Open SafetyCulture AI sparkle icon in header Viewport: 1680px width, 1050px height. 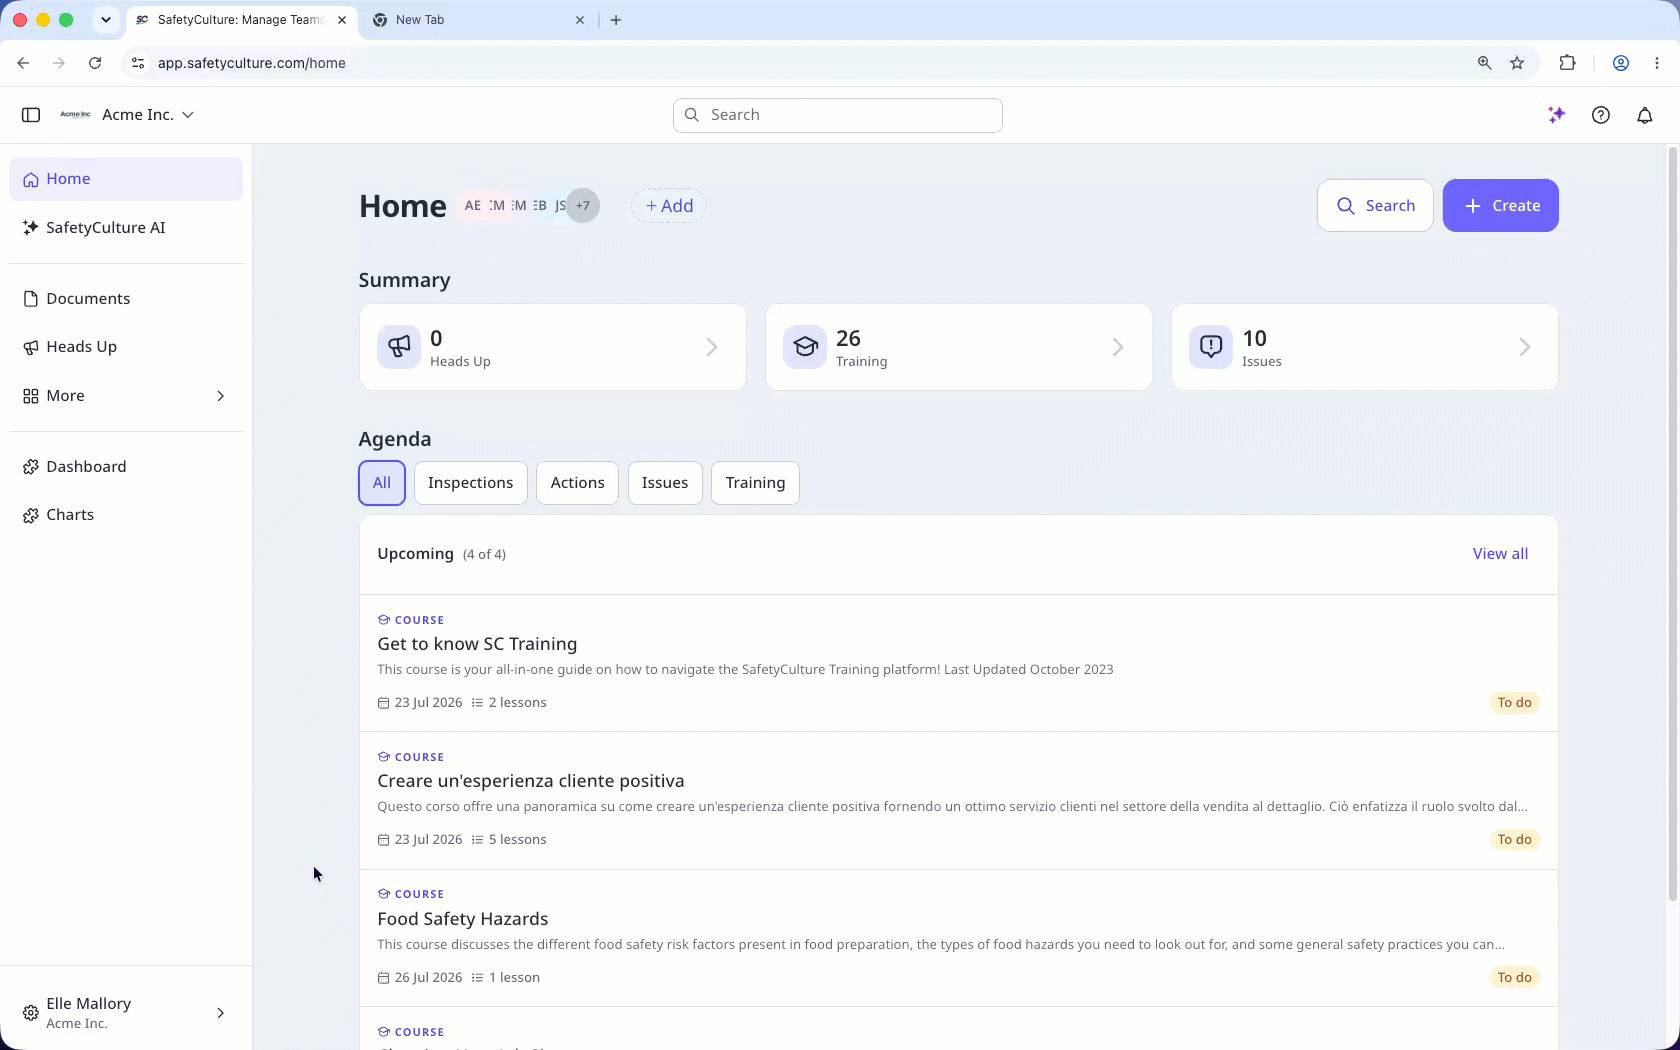(1556, 115)
